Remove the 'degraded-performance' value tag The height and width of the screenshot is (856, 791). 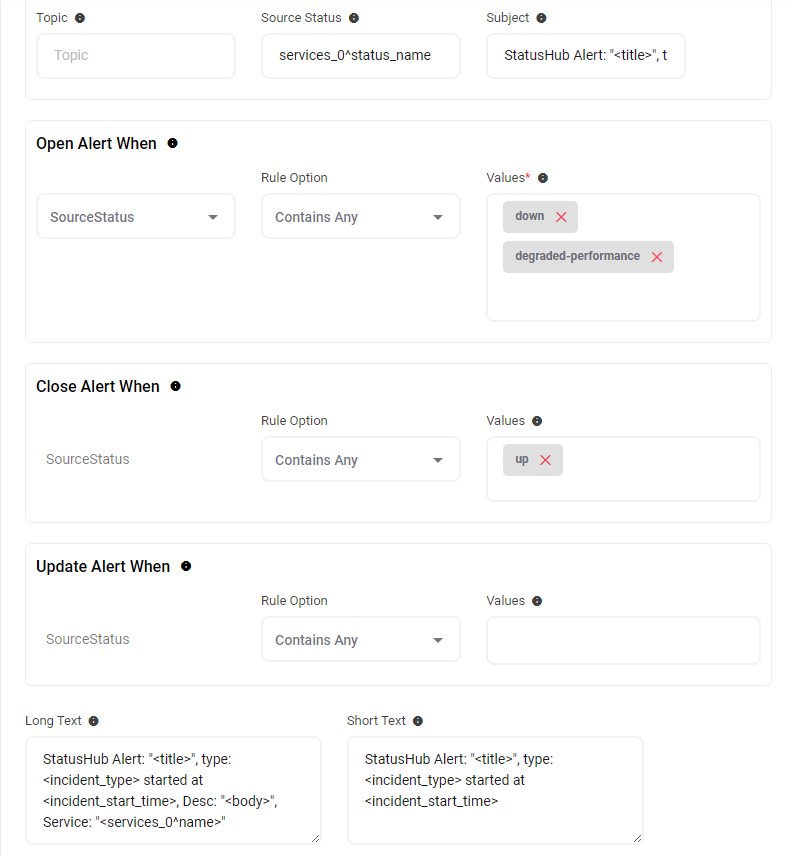pos(657,257)
